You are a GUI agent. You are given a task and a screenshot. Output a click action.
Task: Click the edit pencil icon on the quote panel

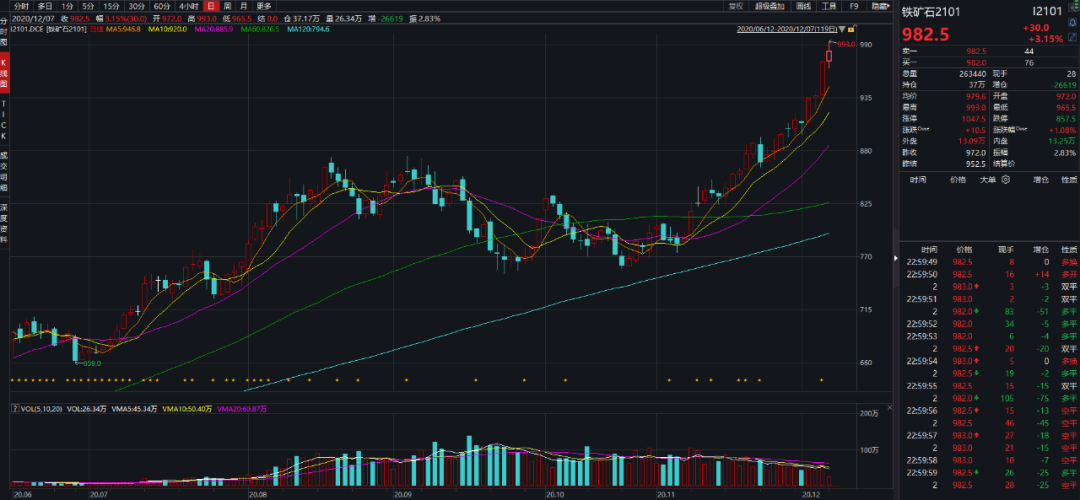pos(1072,36)
